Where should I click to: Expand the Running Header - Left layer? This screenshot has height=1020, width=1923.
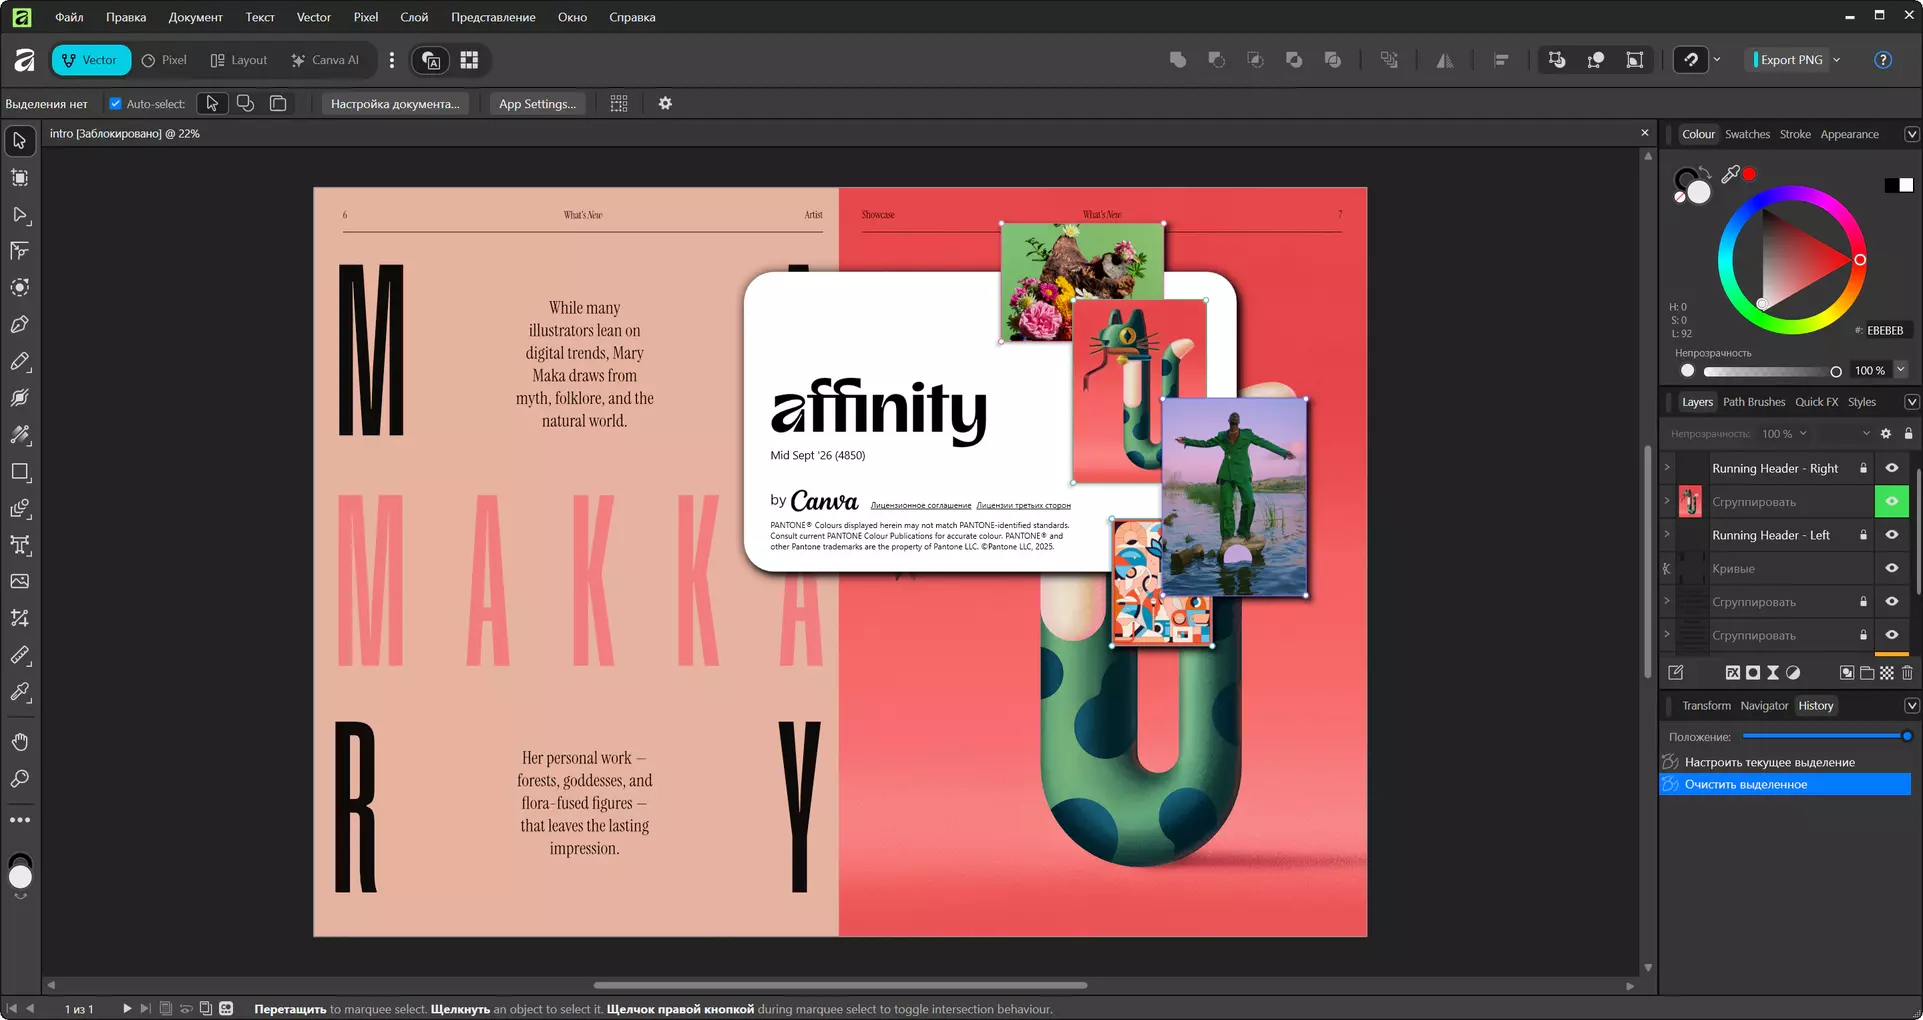tap(1667, 535)
